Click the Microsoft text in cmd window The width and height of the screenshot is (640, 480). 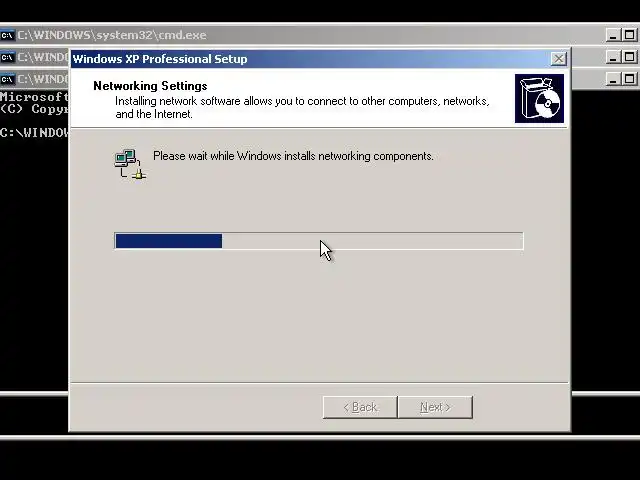tap(34, 97)
